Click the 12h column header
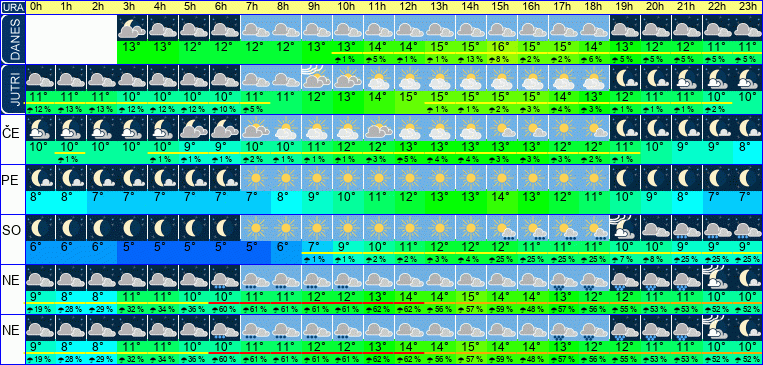763x365 pixels. click(410, 7)
